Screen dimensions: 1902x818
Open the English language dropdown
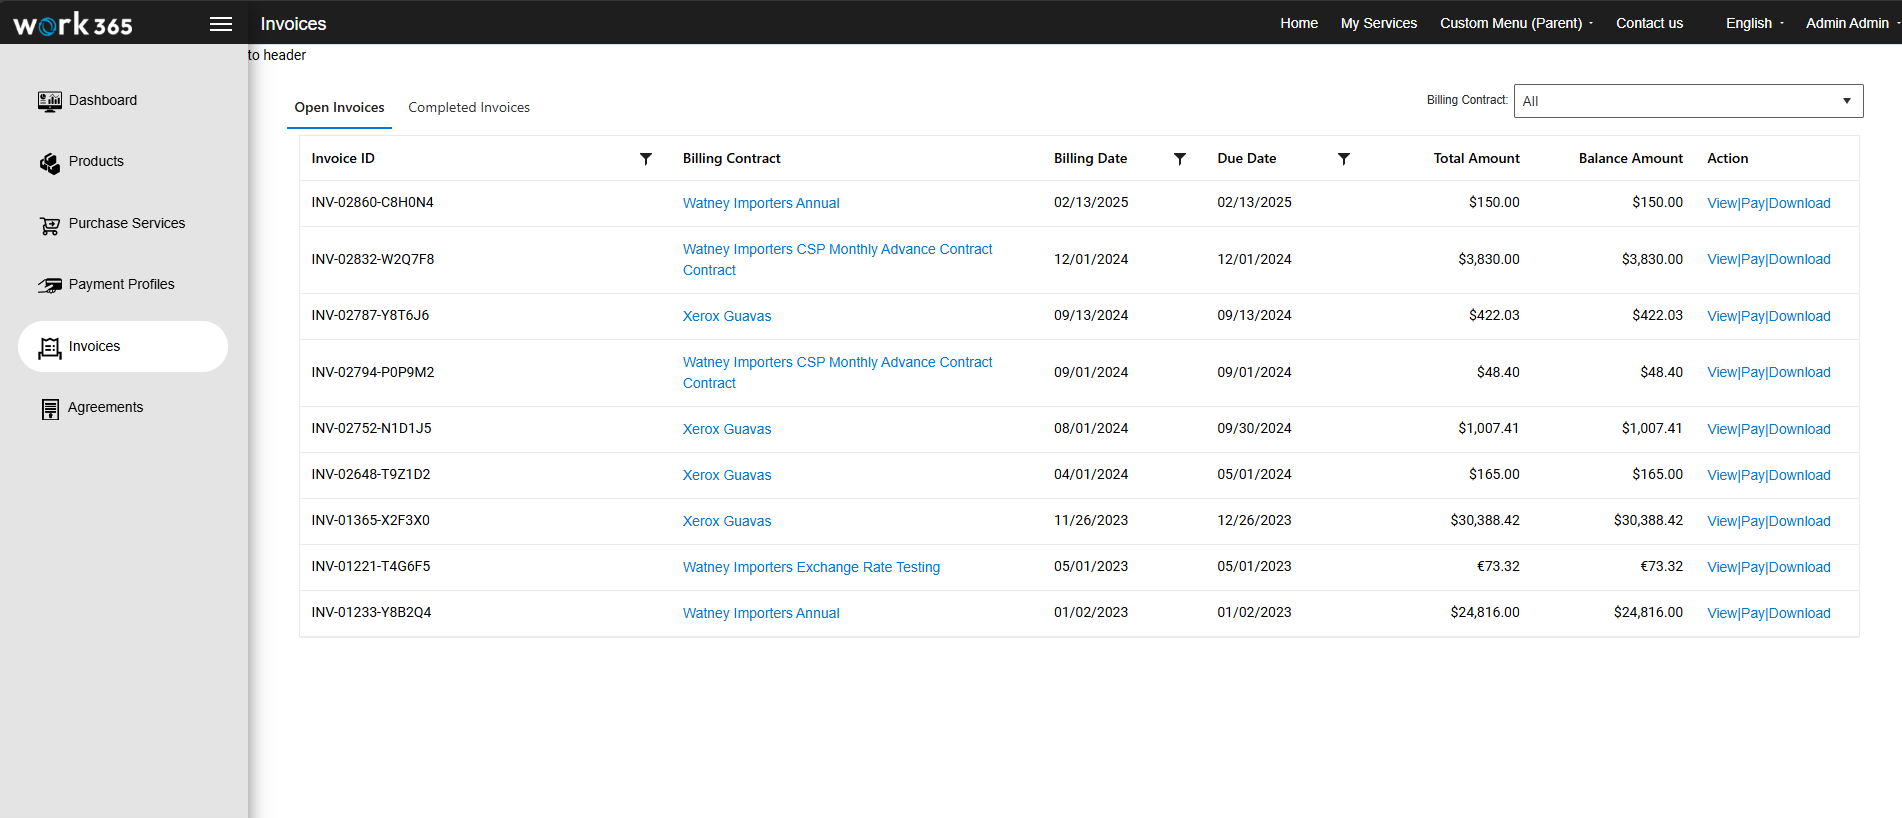pos(1754,23)
